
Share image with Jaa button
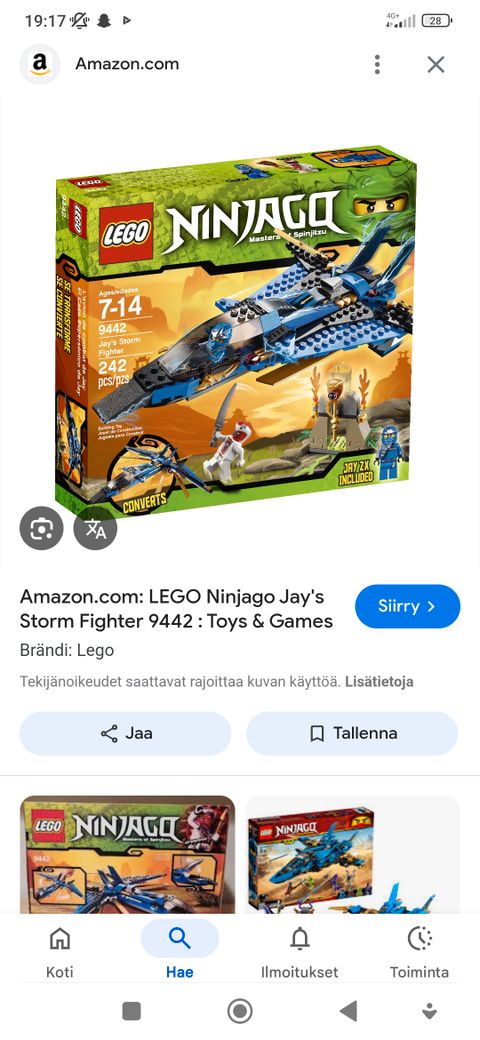(x=125, y=734)
